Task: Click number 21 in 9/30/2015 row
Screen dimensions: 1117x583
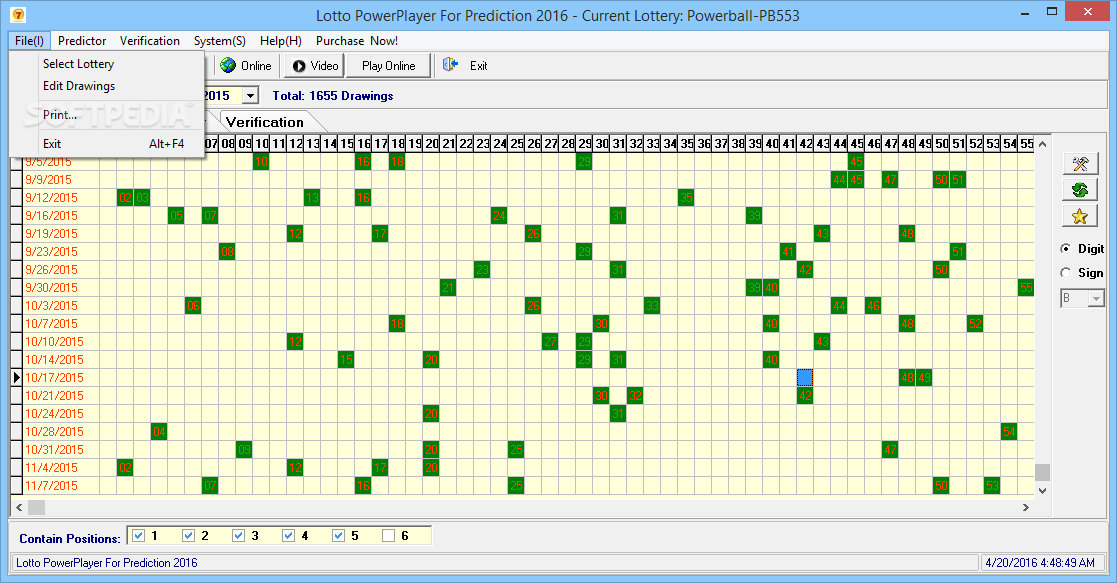Action: 448,287
